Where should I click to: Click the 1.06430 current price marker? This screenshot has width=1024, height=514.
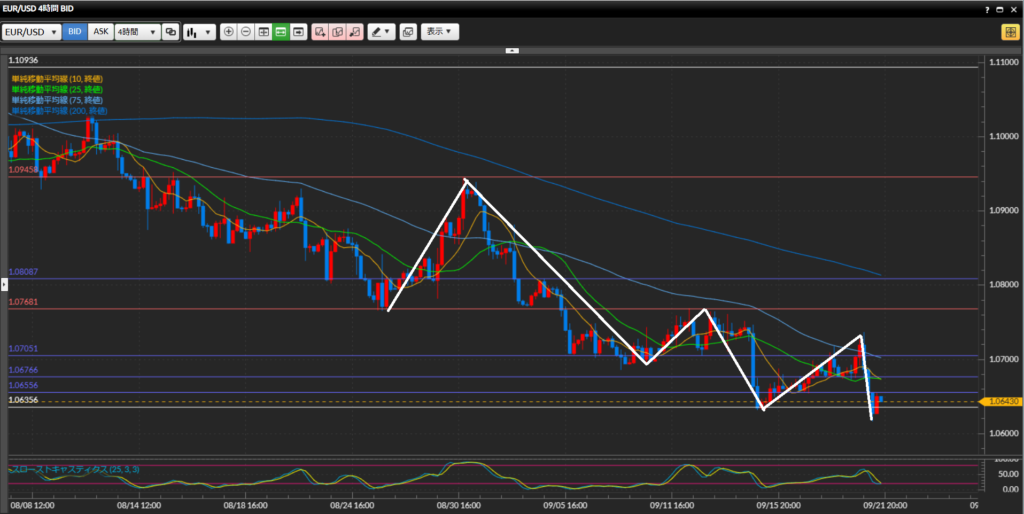[1003, 401]
